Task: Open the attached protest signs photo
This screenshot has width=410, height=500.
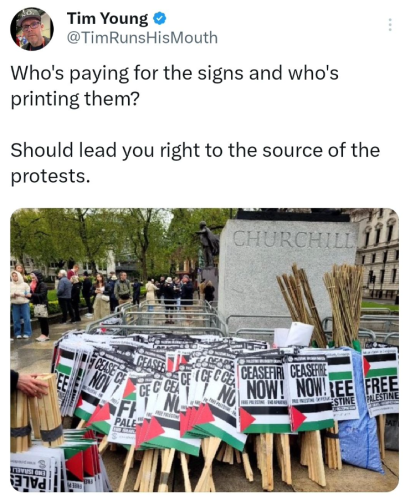Action: pos(205,350)
